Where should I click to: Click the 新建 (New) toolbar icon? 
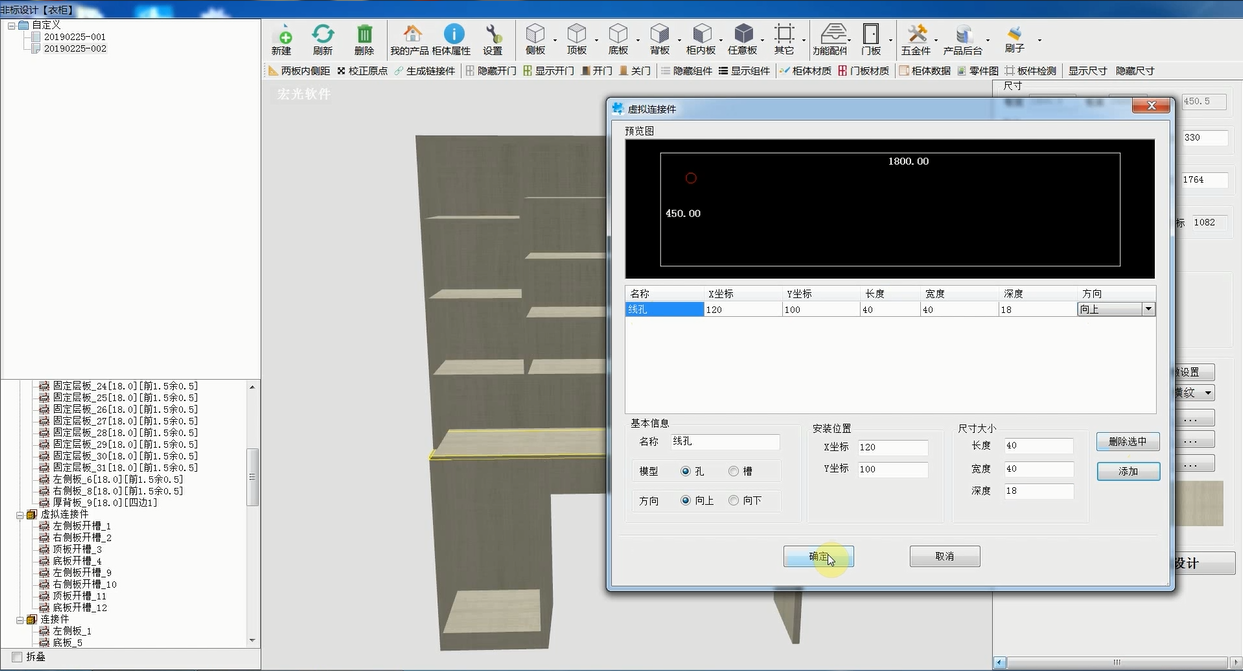click(281, 39)
